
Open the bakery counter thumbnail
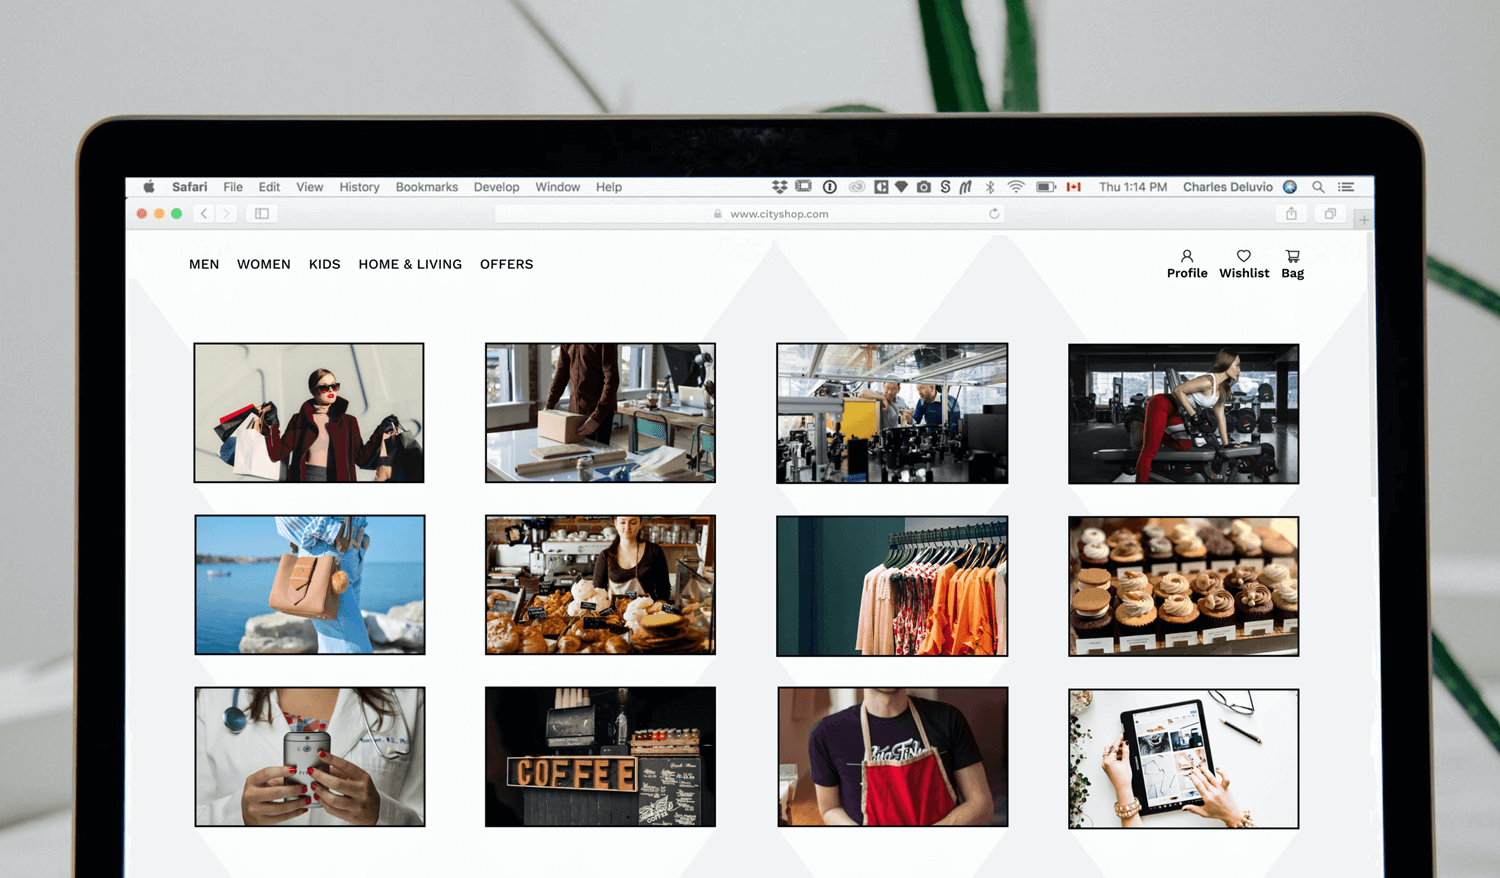pyautogui.click(x=600, y=585)
